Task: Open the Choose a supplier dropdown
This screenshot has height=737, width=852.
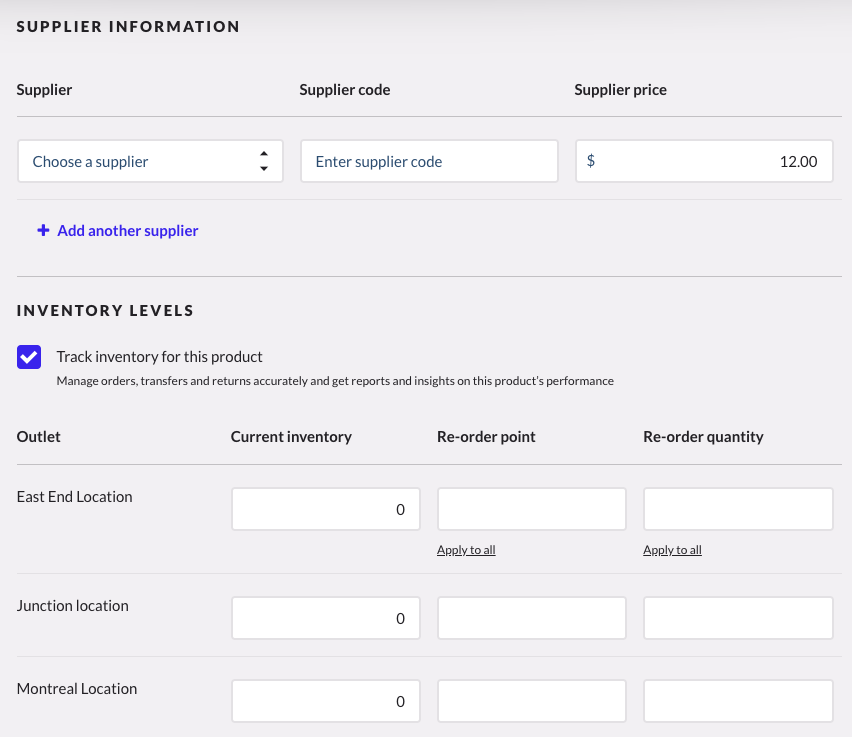Action: (x=140, y=161)
